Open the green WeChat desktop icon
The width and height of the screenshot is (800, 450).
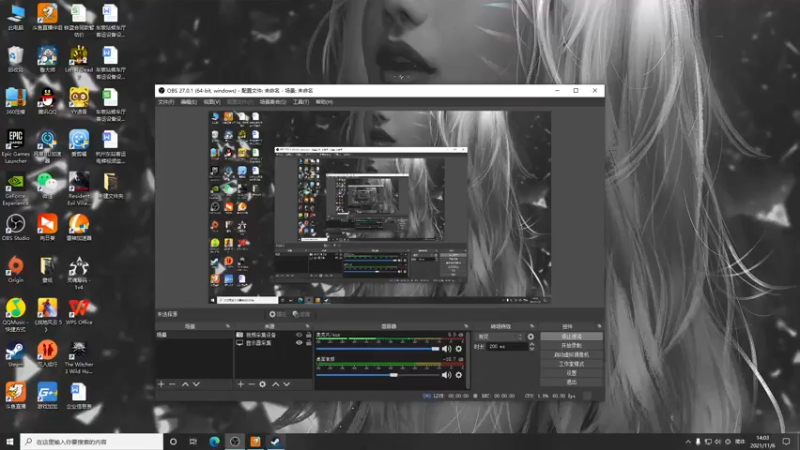47,186
